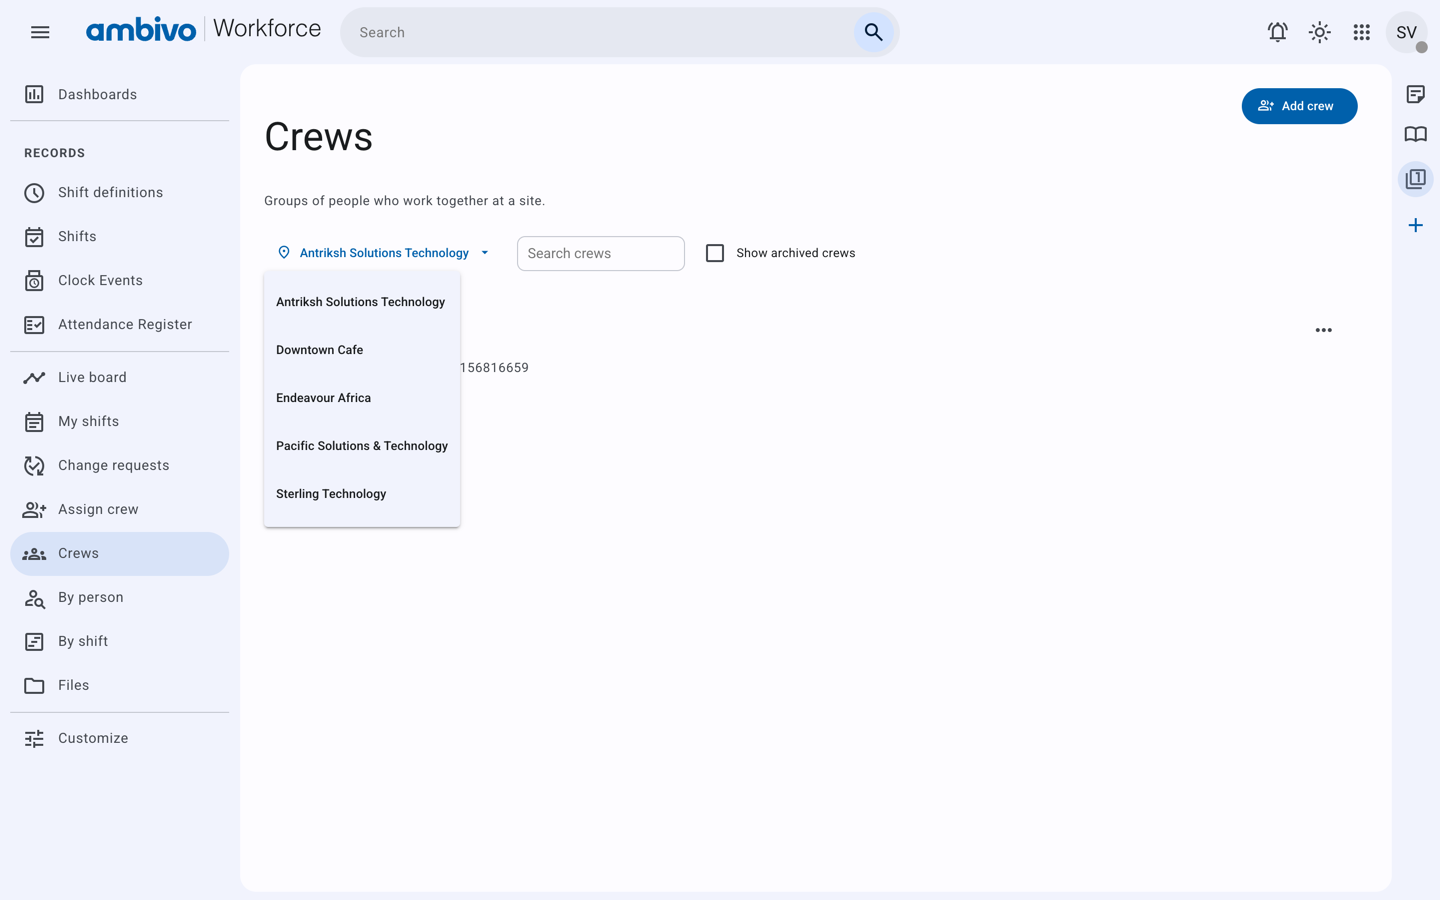The width and height of the screenshot is (1440, 900).
Task: Open the notes panel icon in right rail
Action: tap(1415, 94)
